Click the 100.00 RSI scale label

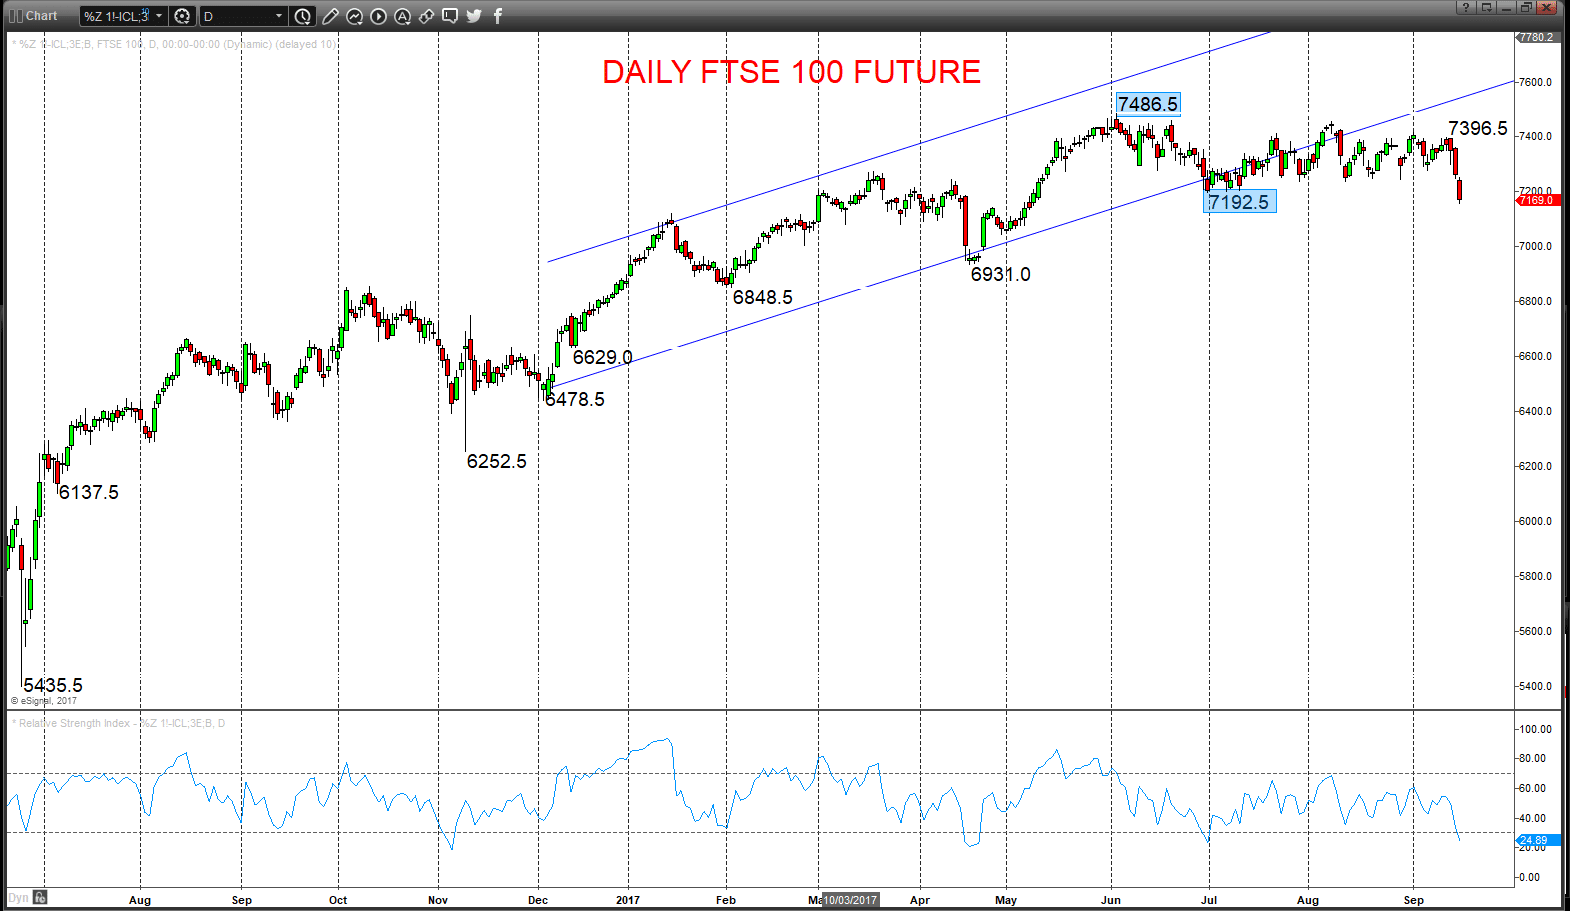pos(1535,729)
